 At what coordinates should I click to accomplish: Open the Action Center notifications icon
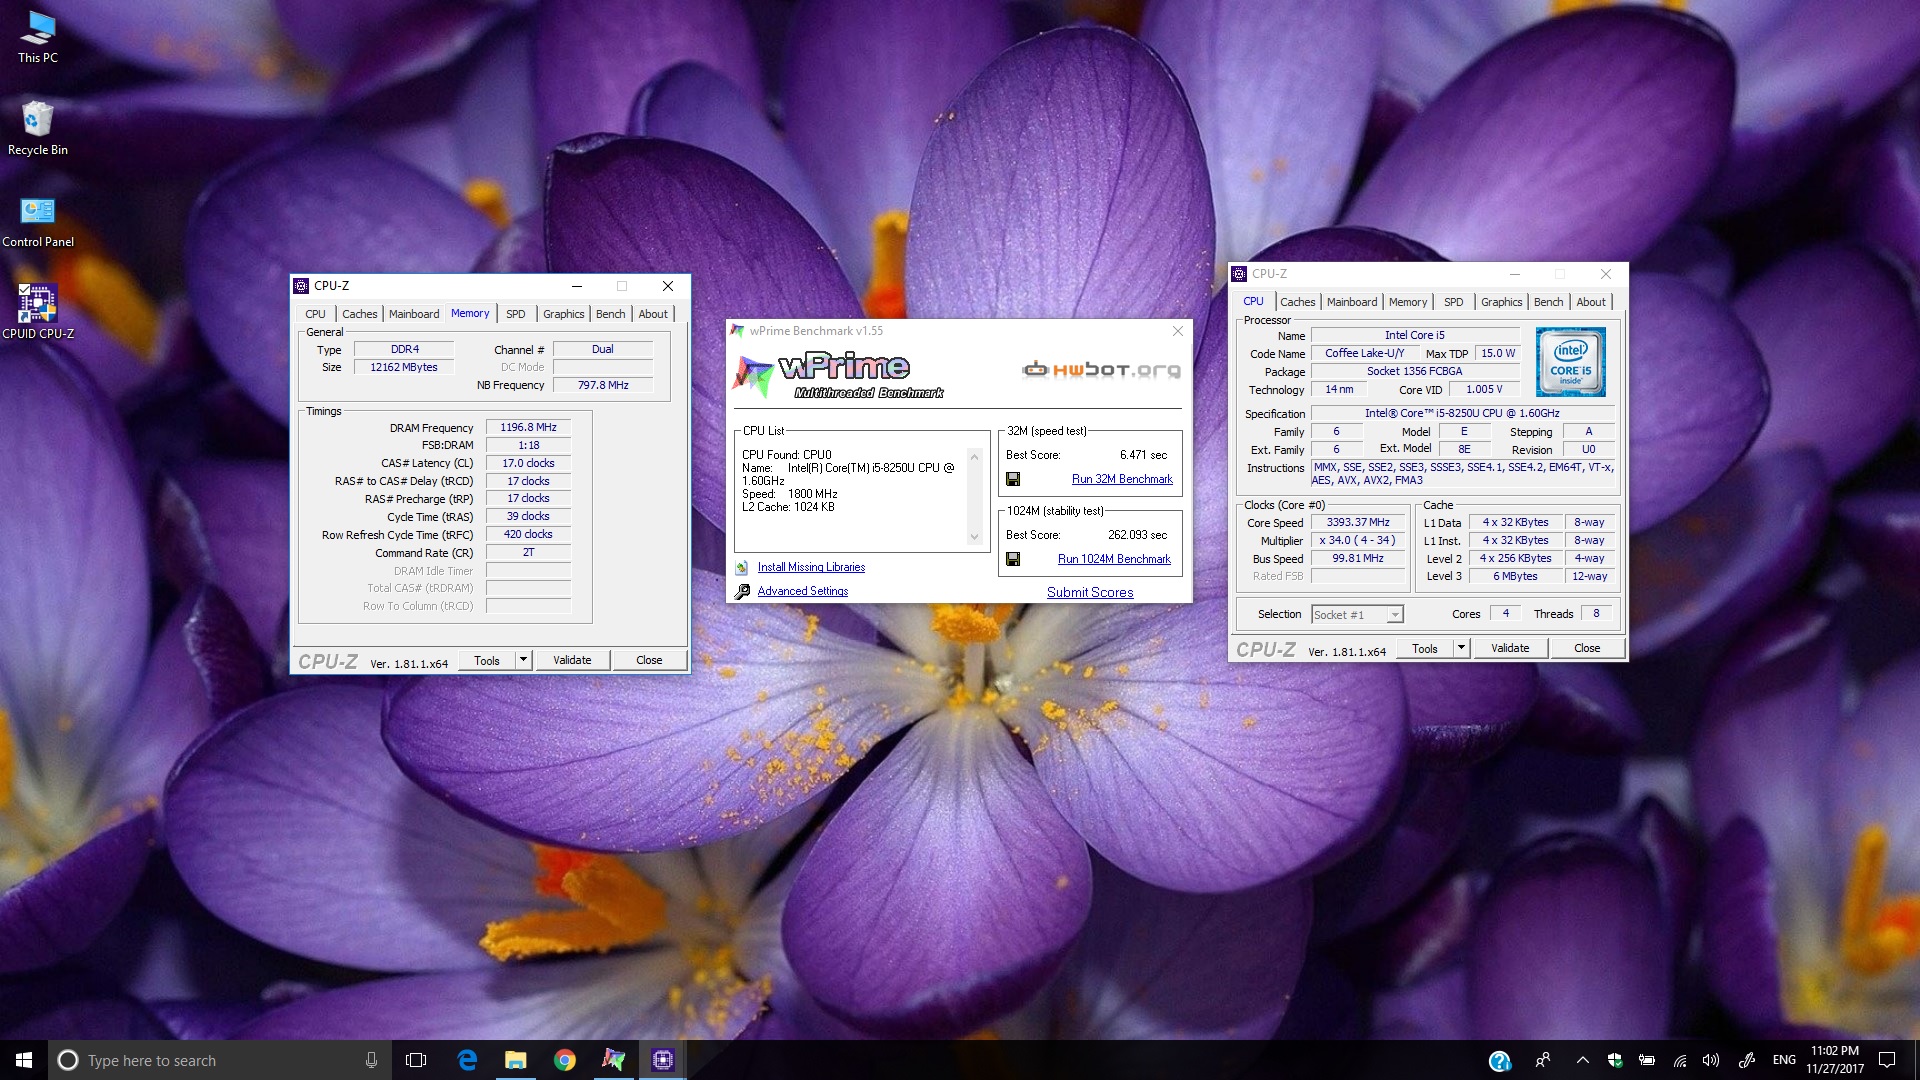coord(1887,1060)
